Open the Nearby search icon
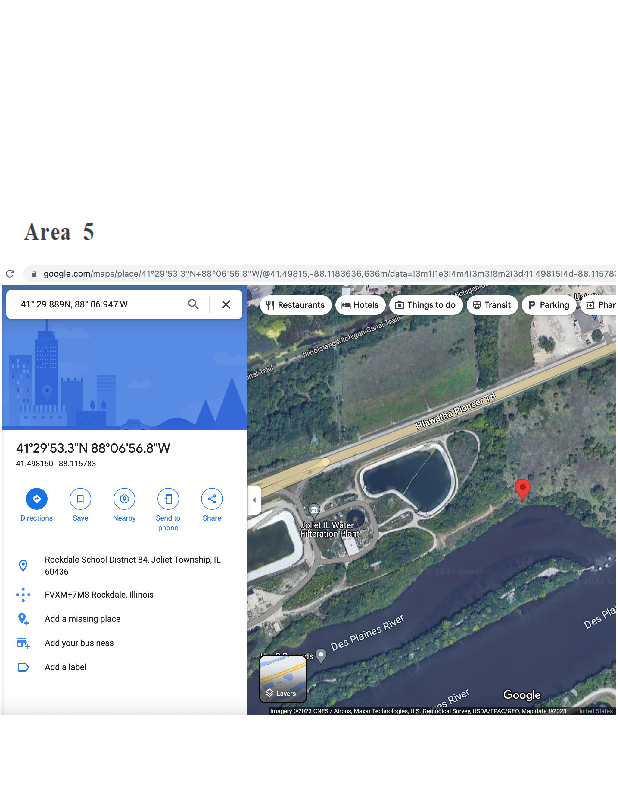The image size is (618, 800). click(x=124, y=498)
